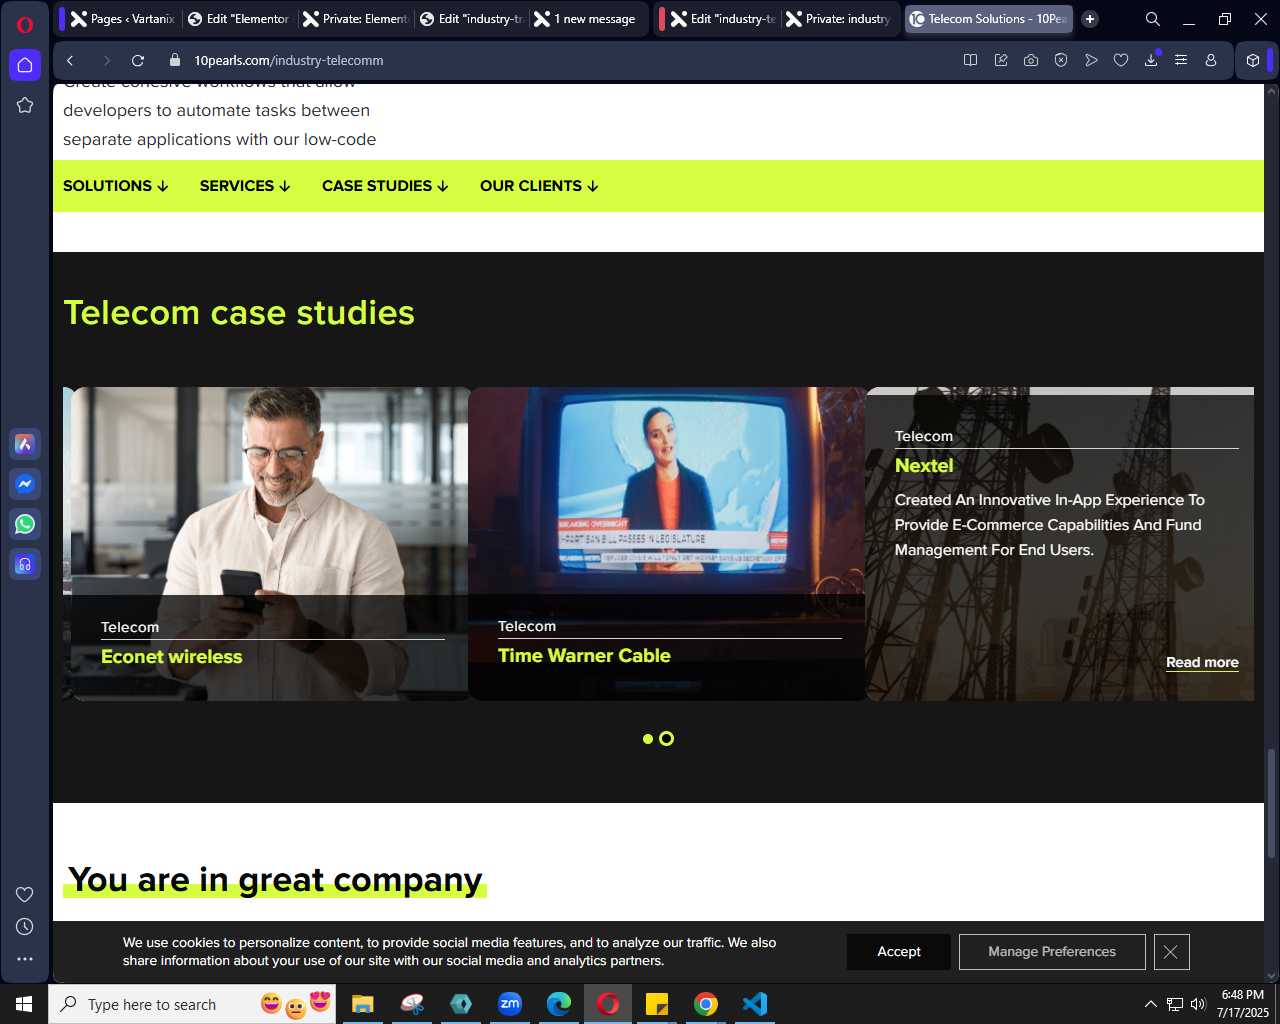Select Telecom Solutions - 10Pearls tab

point(988,19)
